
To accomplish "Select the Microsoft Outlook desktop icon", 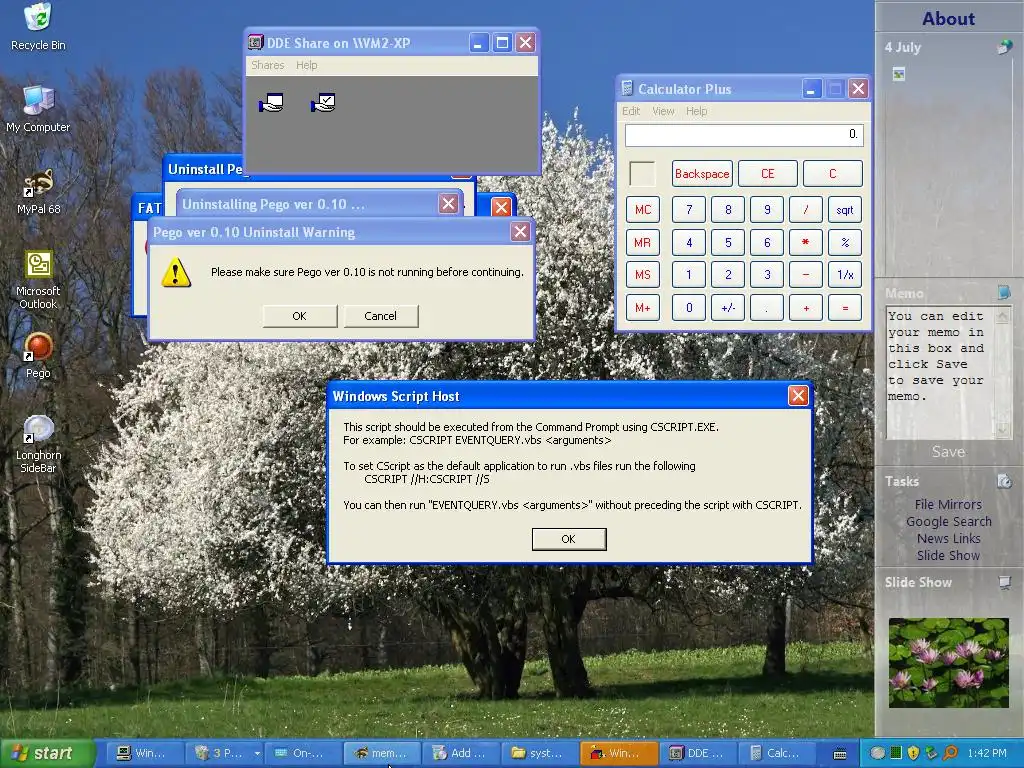I will 38,279.
